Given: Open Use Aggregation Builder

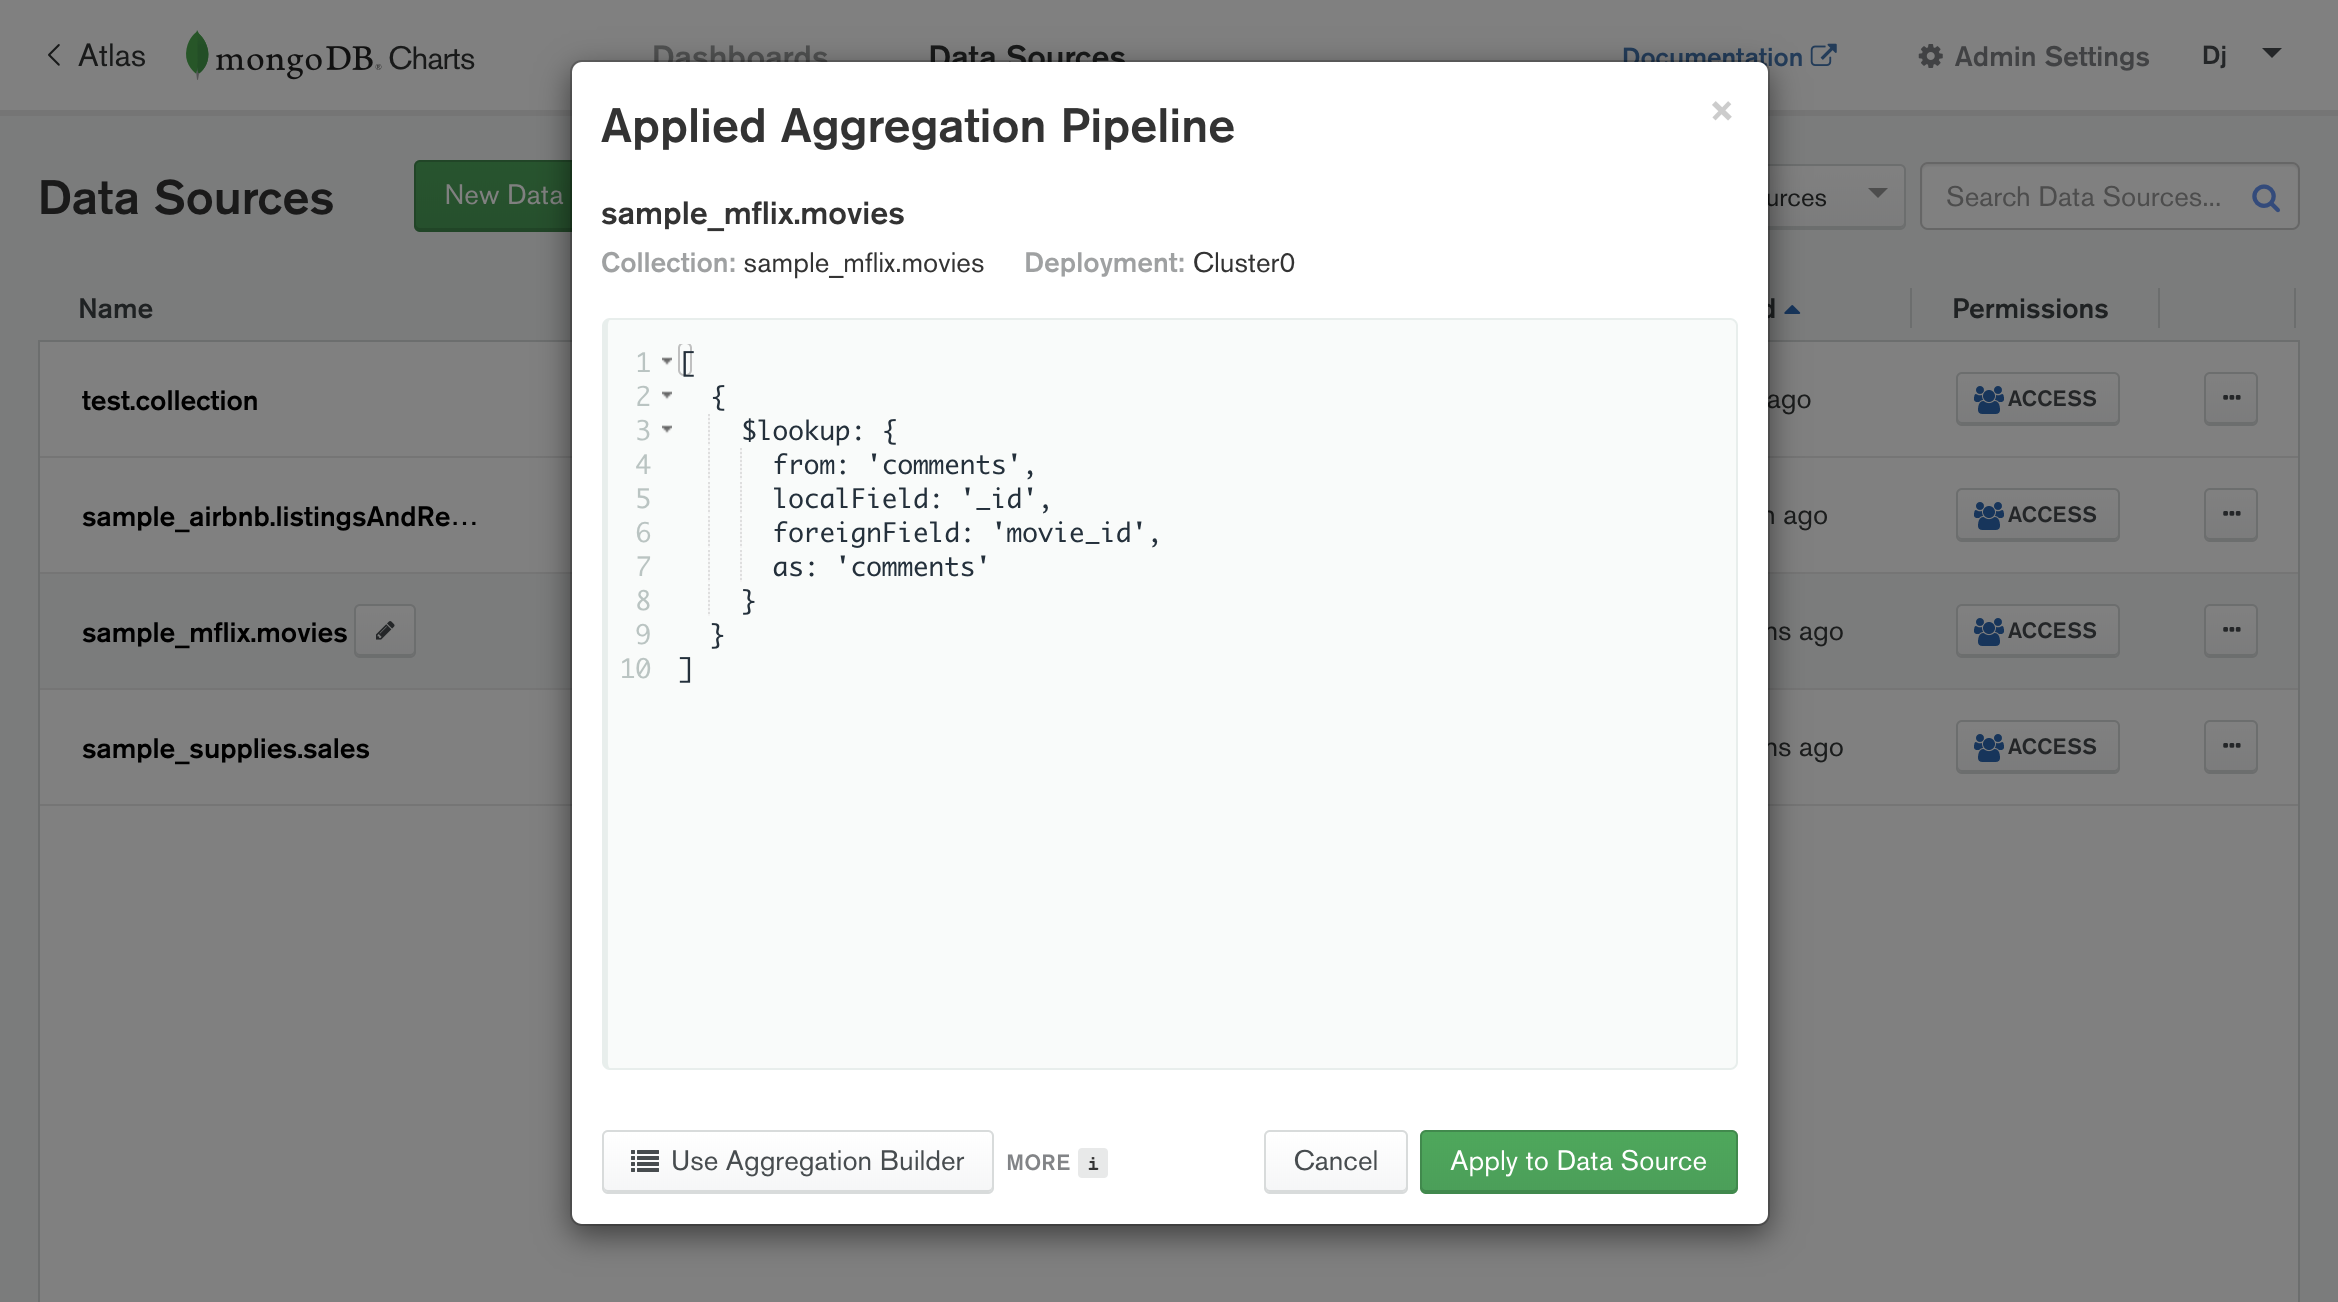Looking at the screenshot, I should pos(797,1161).
